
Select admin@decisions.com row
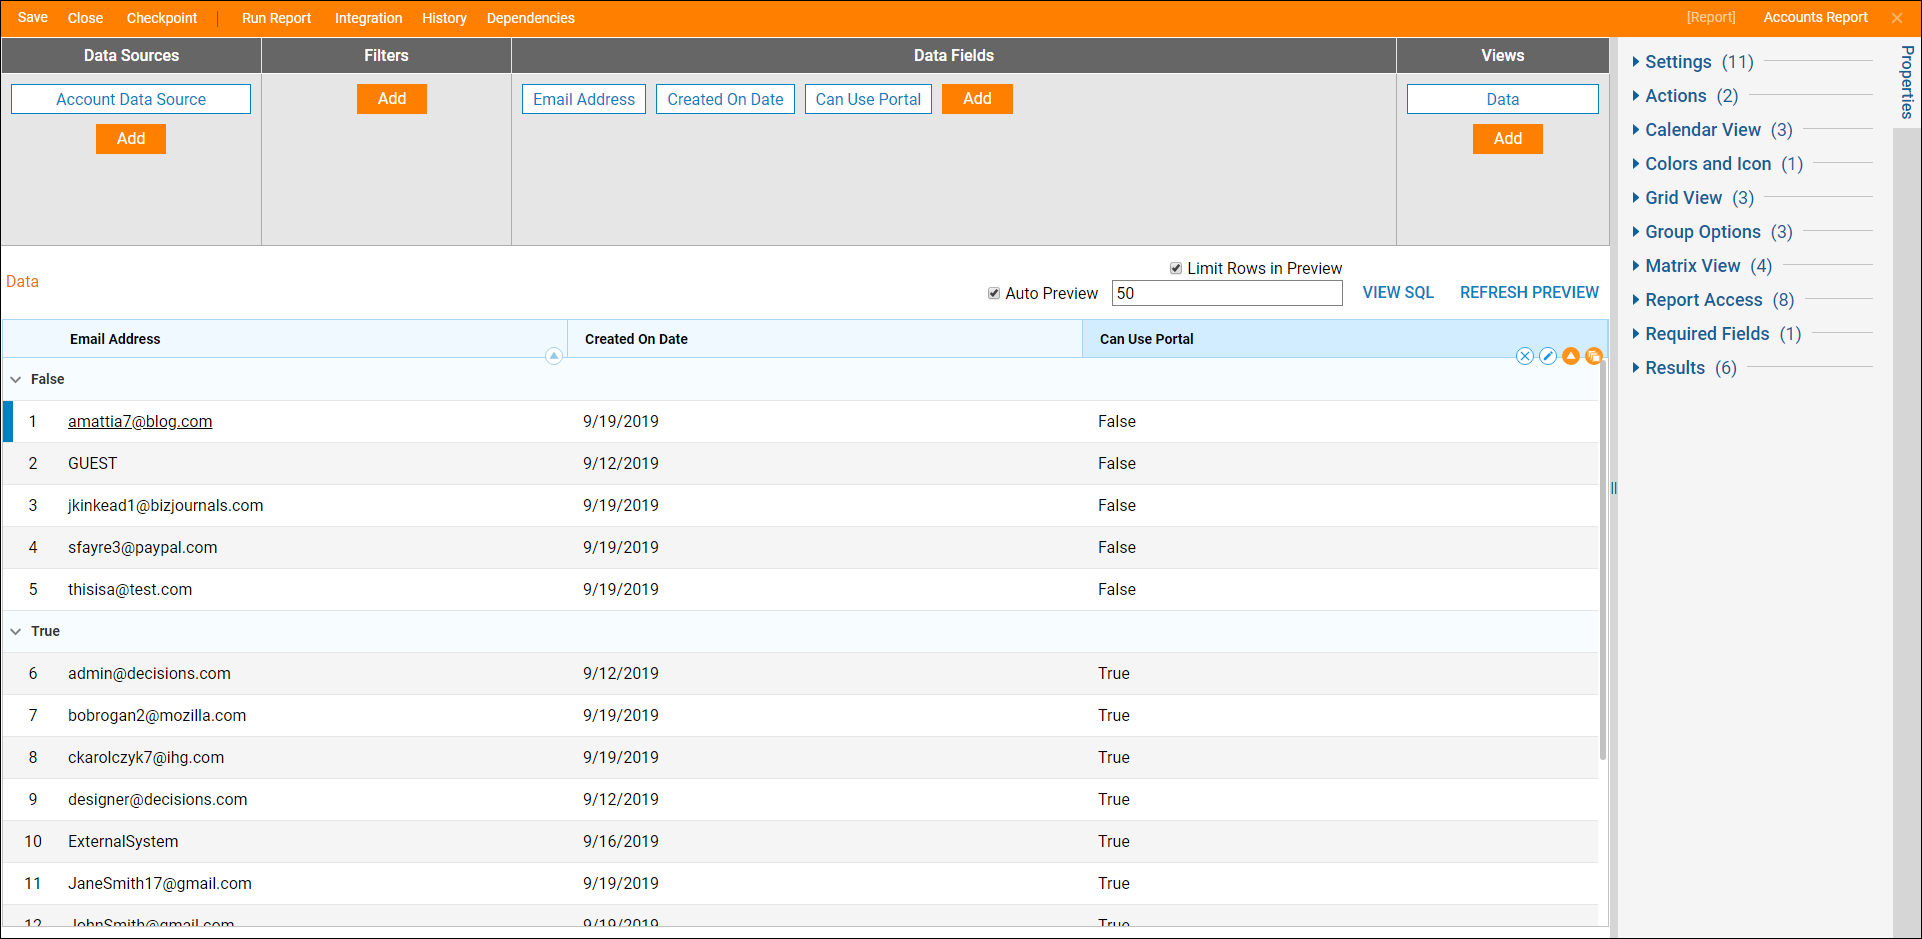[800, 674]
